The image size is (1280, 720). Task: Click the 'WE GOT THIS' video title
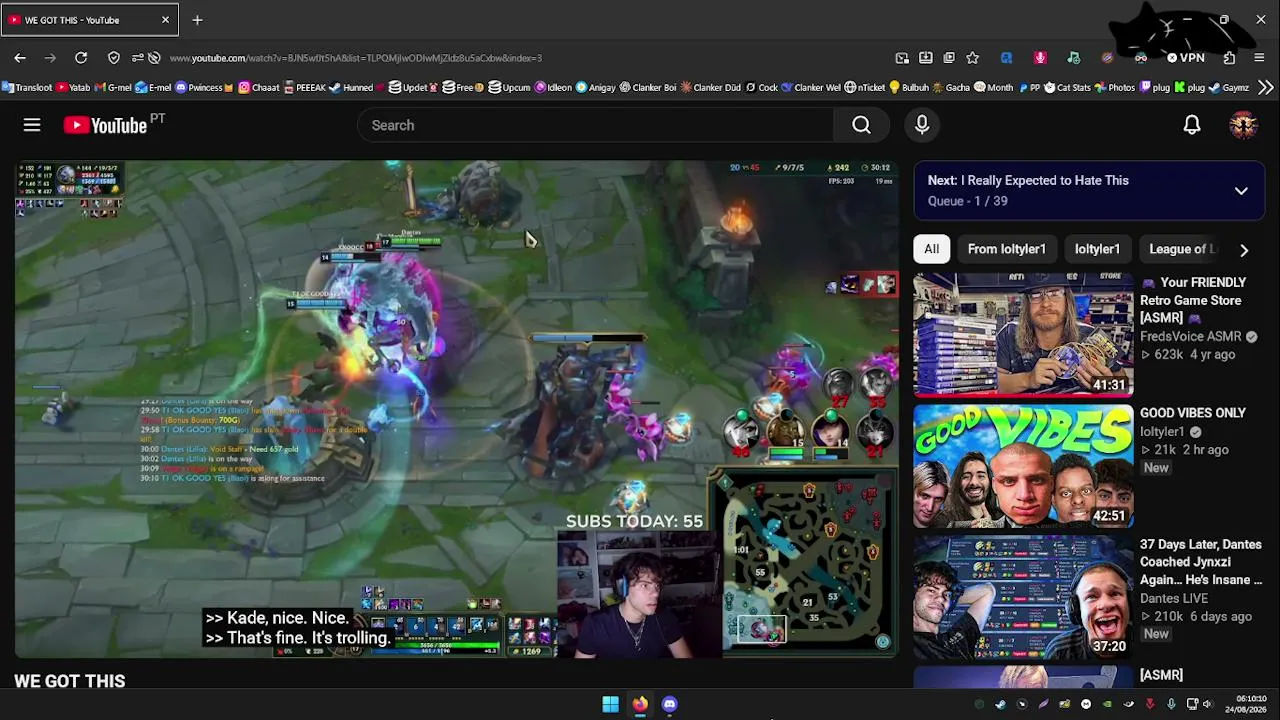point(70,682)
